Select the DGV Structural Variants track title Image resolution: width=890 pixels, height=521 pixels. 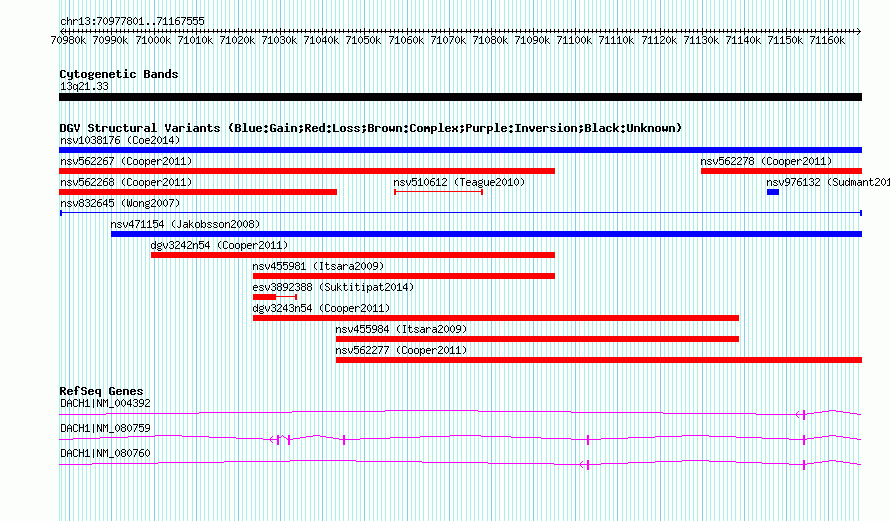pos(370,128)
